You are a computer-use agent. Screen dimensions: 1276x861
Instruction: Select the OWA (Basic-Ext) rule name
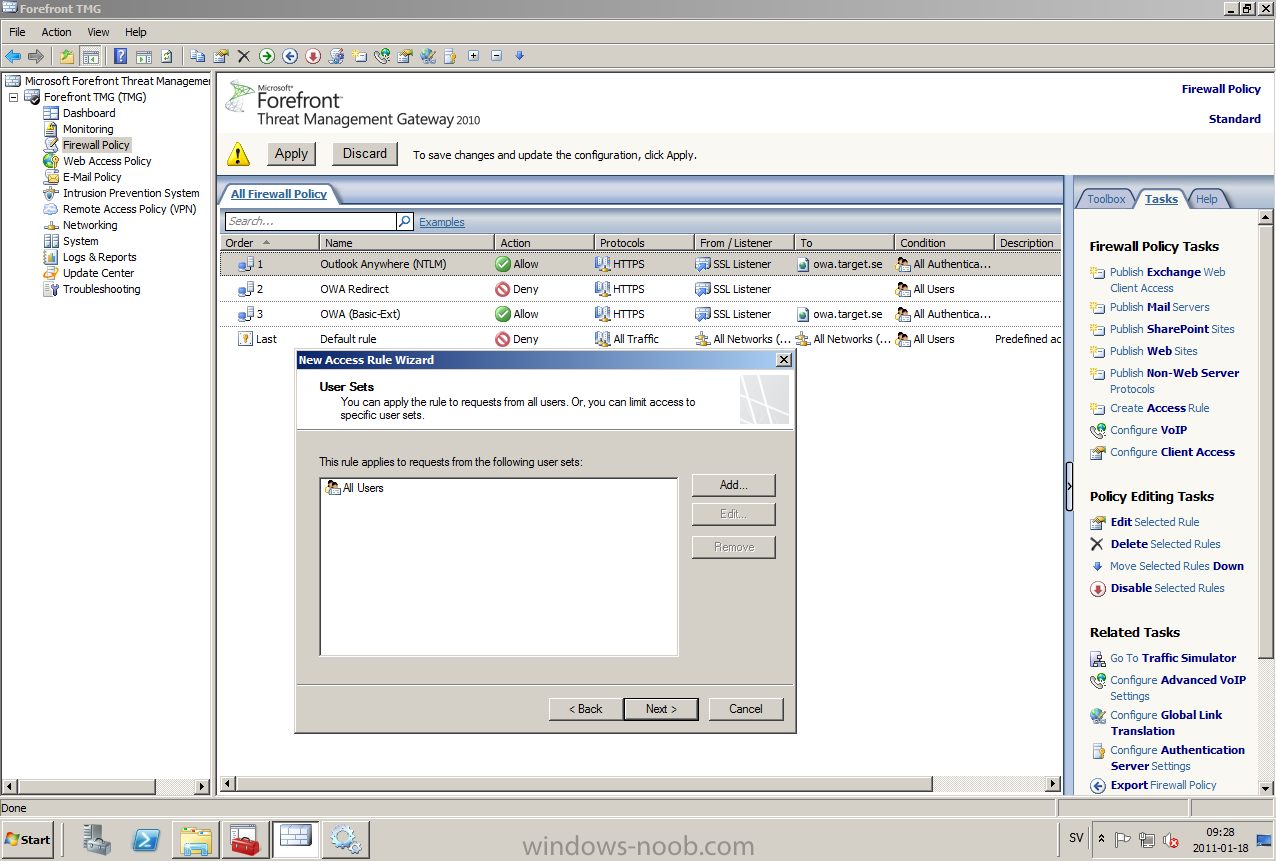pos(360,314)
